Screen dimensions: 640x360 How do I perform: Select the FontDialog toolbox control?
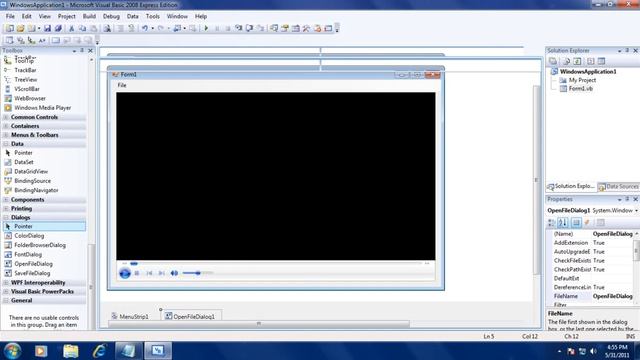pyautogui.click(x=28, y=255)
